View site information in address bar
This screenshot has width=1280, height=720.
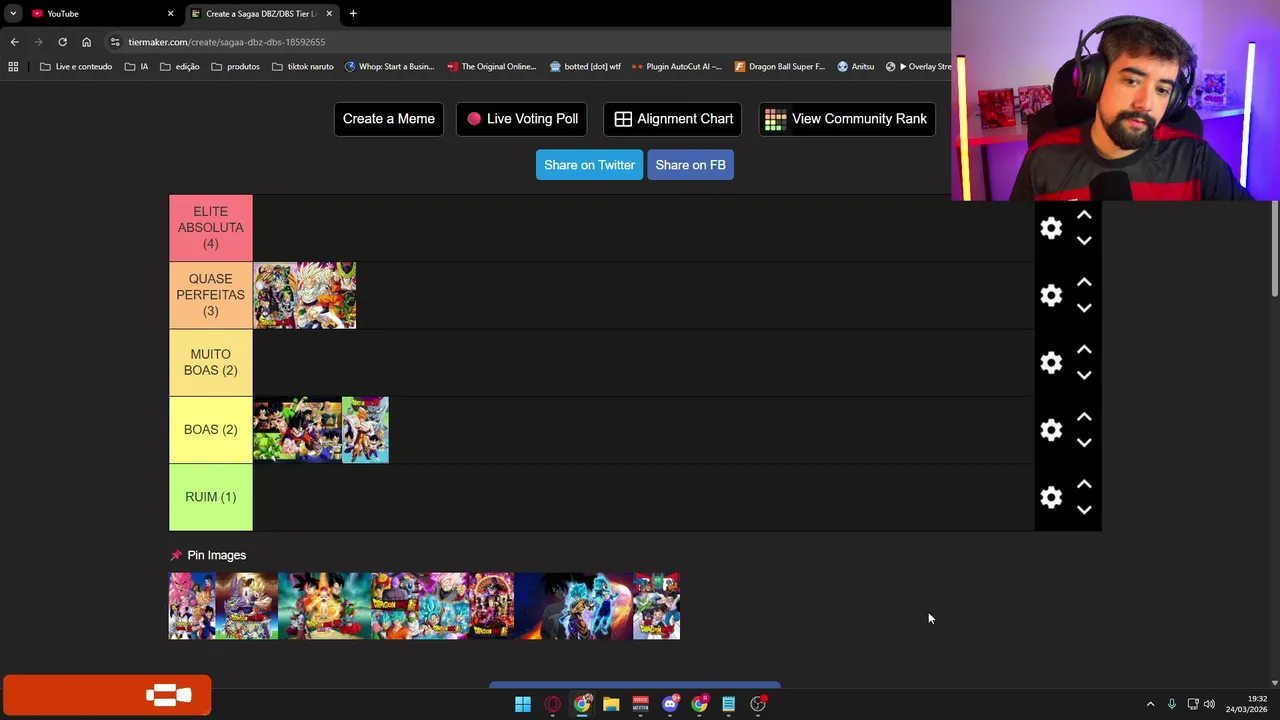click(x=115, y=42)
